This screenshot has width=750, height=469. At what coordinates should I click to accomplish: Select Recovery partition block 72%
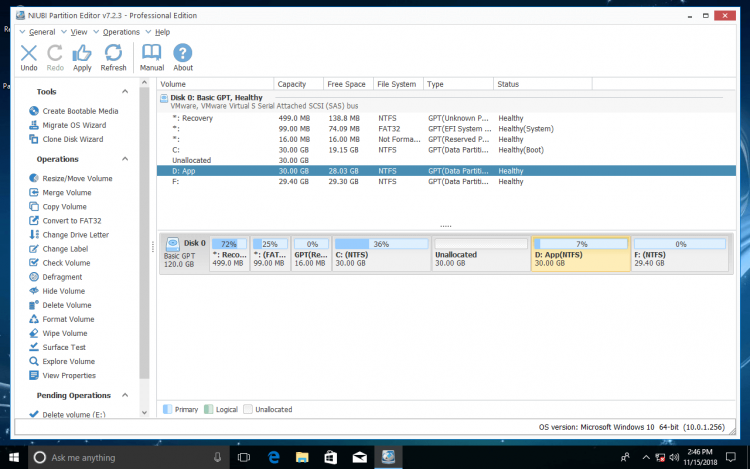pyautogui.click(x=230, y=254)
